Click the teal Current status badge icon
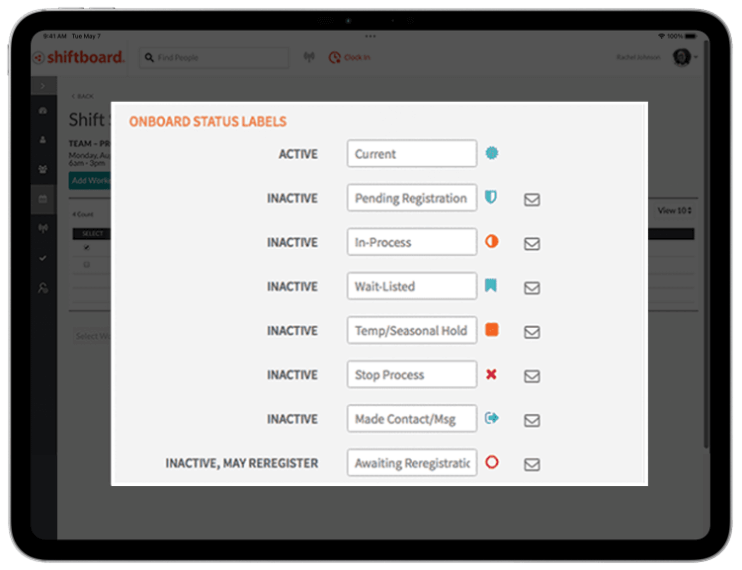 (492, 153)
